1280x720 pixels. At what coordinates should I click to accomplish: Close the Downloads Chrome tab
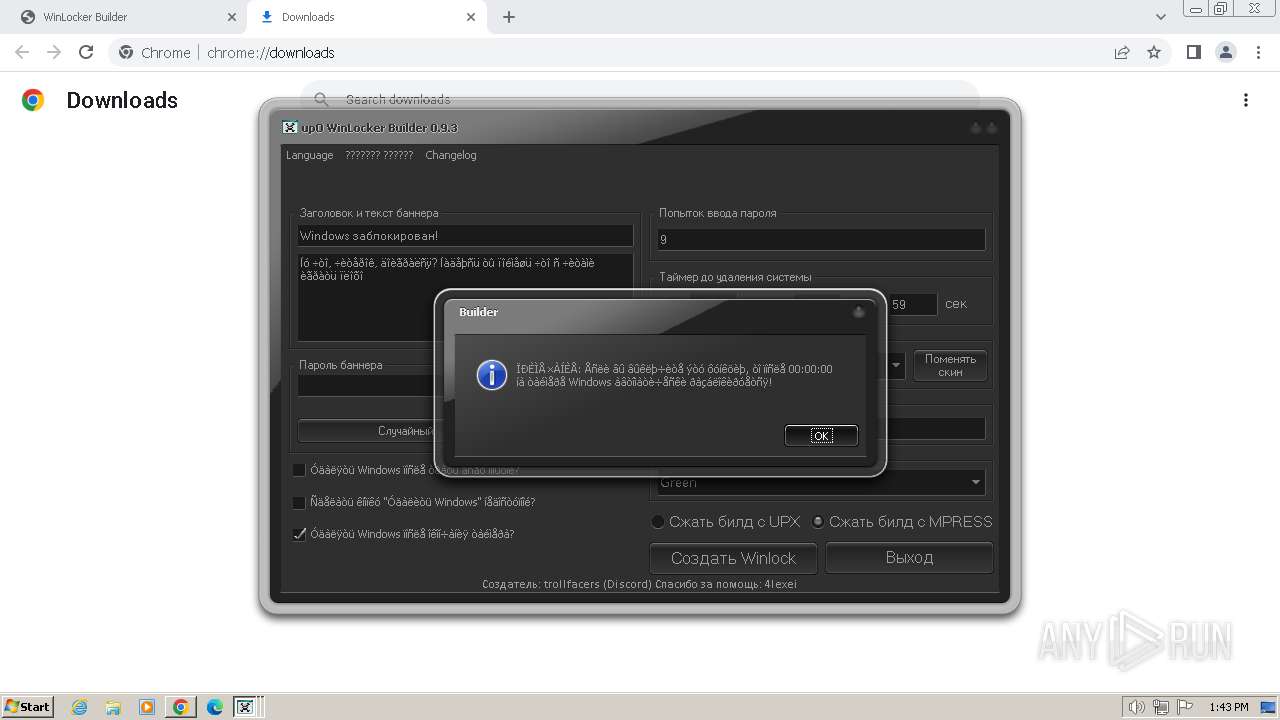point(471,17)
